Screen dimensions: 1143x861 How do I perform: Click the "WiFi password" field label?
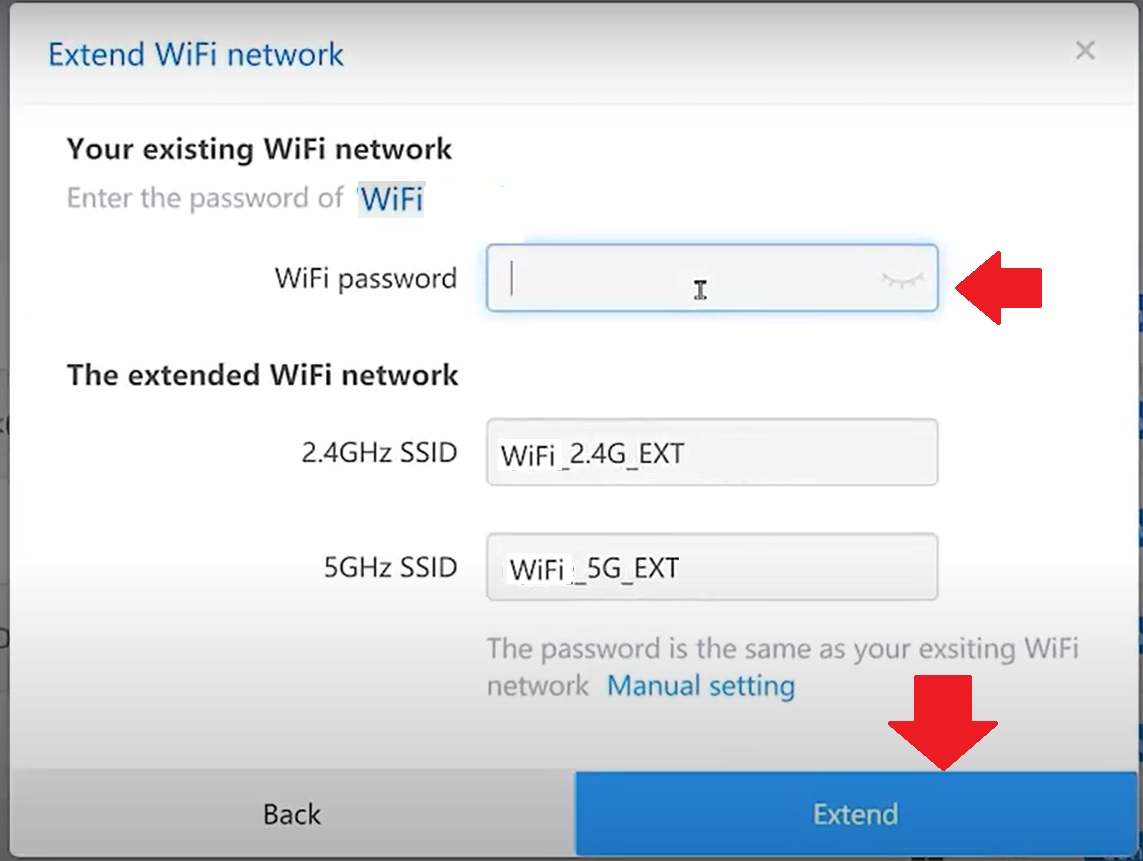click(x=365, y=278)
